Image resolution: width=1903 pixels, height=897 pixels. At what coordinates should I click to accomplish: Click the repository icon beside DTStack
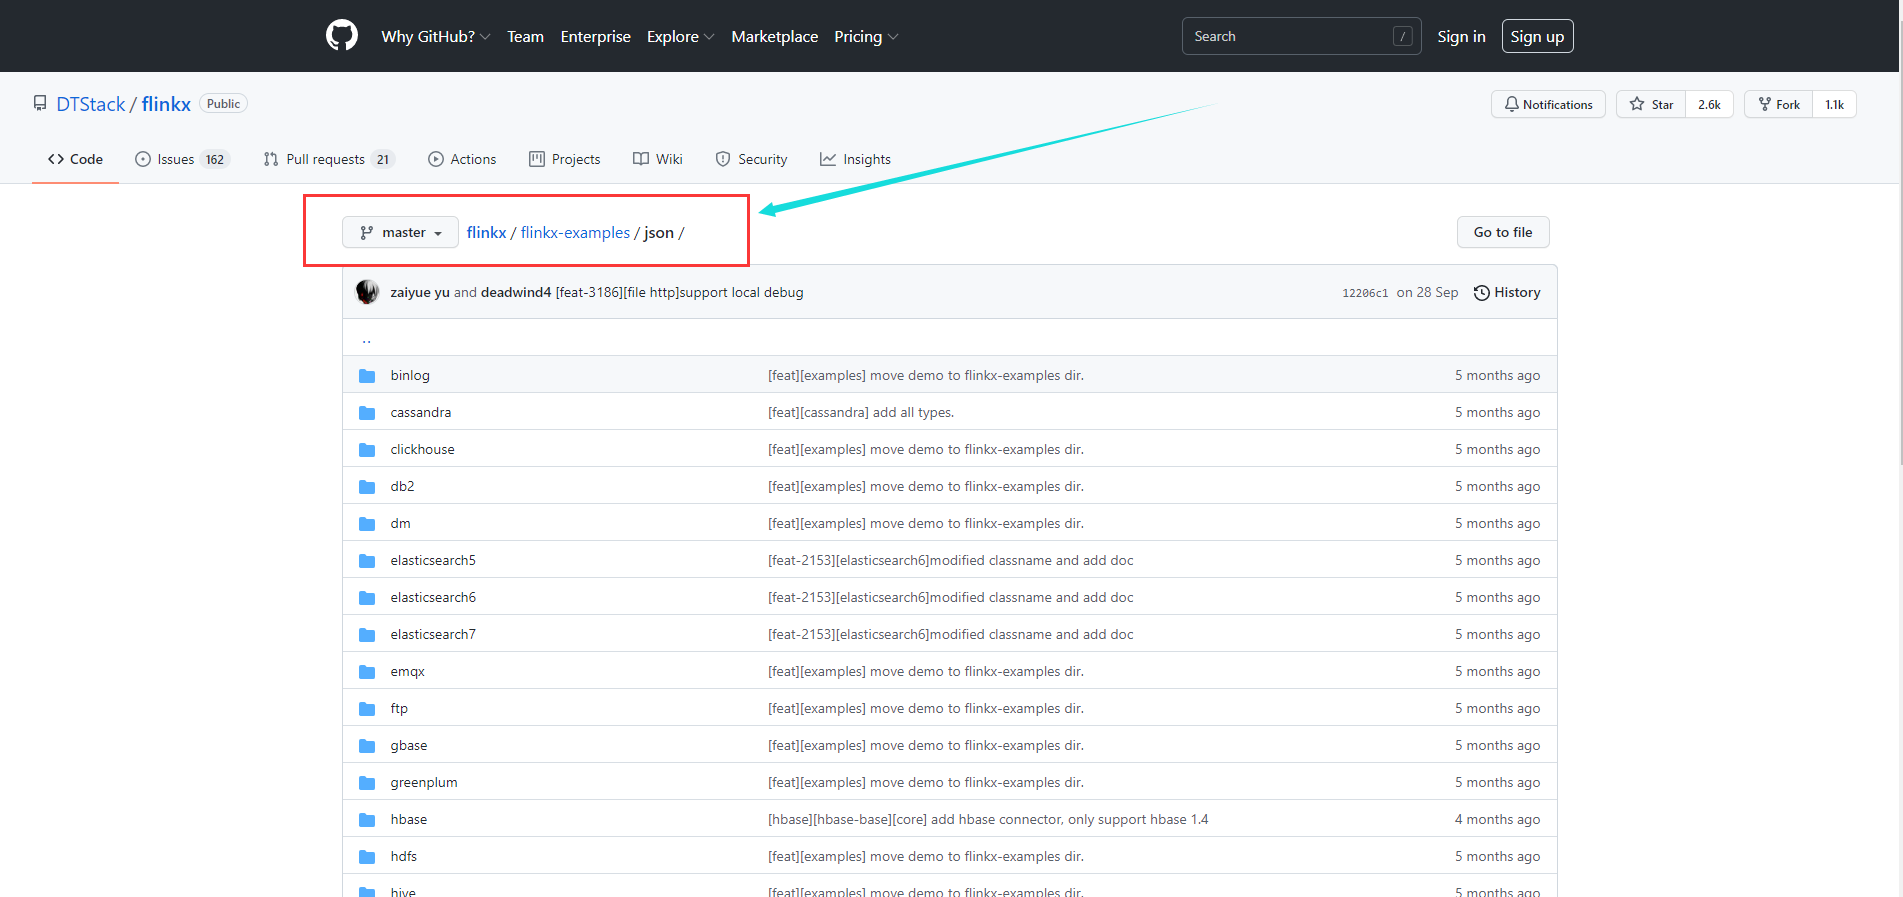tap(40, 104)
